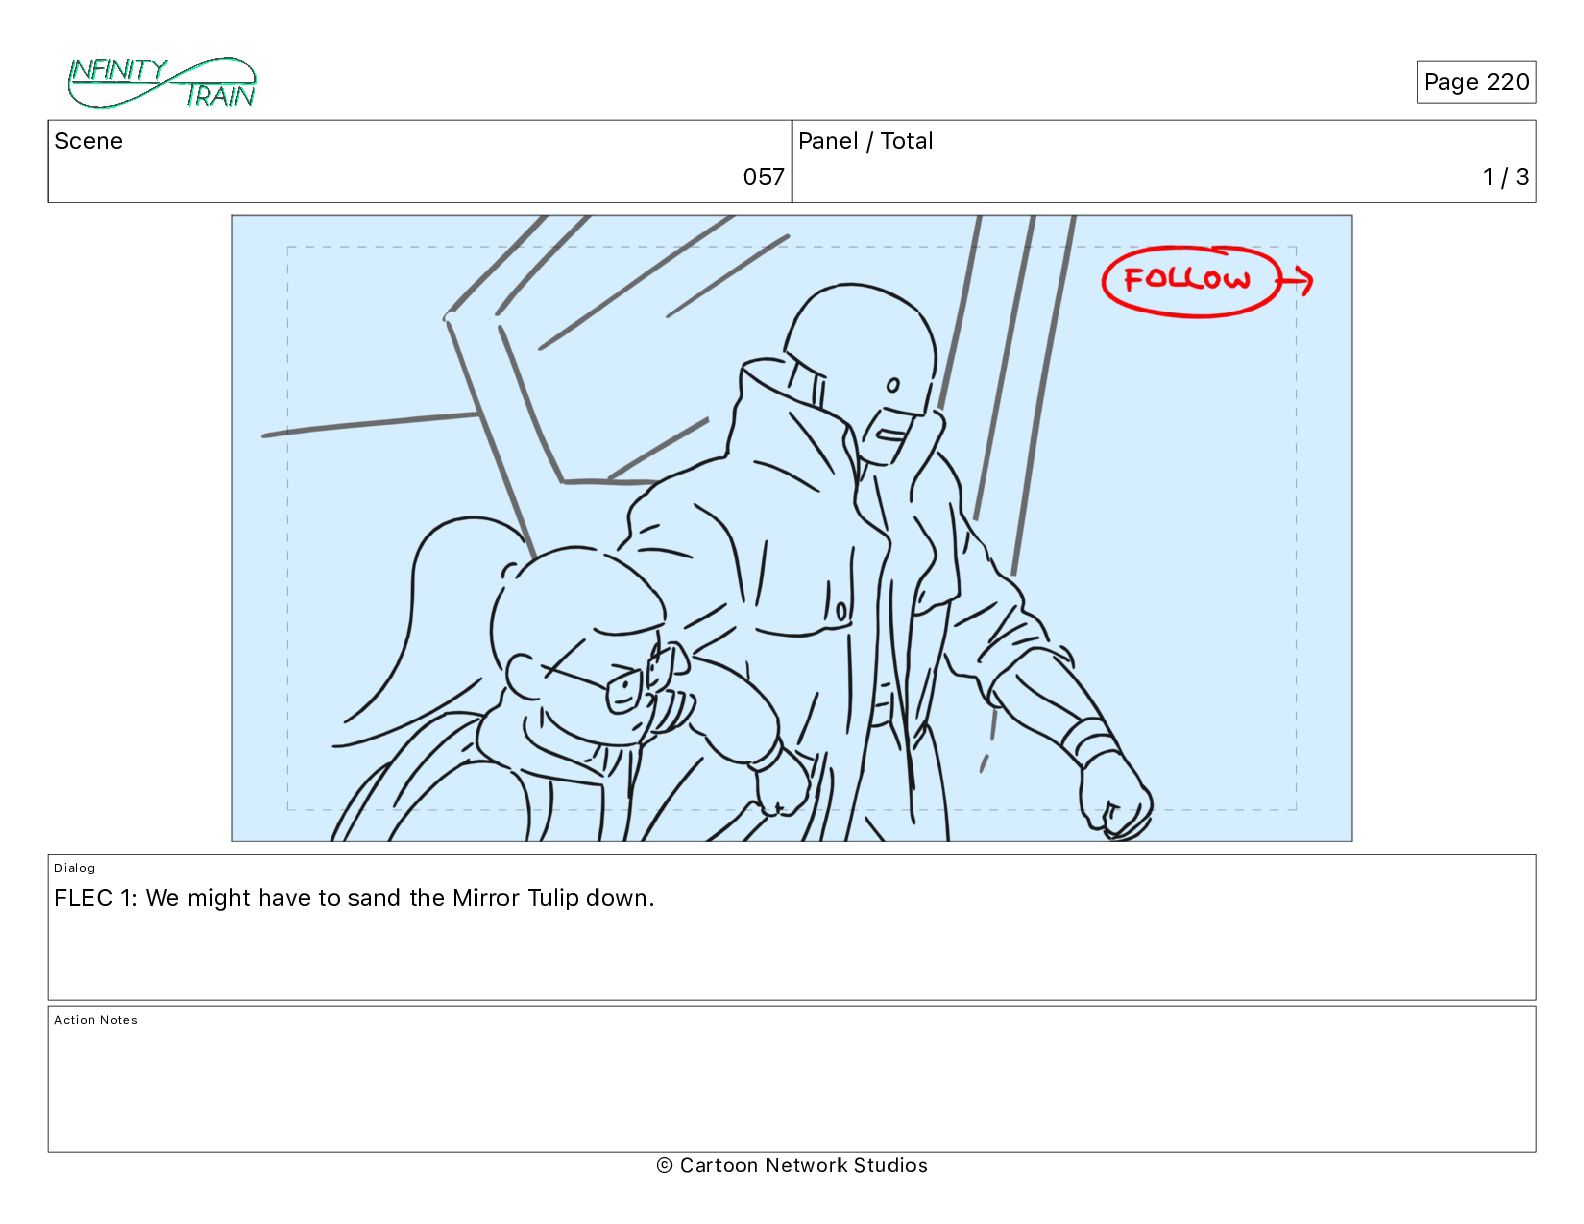Click the Cartoon Network Studios copyright
This screenshot has width=1584, height=1224.
[x=792, y=1165]
